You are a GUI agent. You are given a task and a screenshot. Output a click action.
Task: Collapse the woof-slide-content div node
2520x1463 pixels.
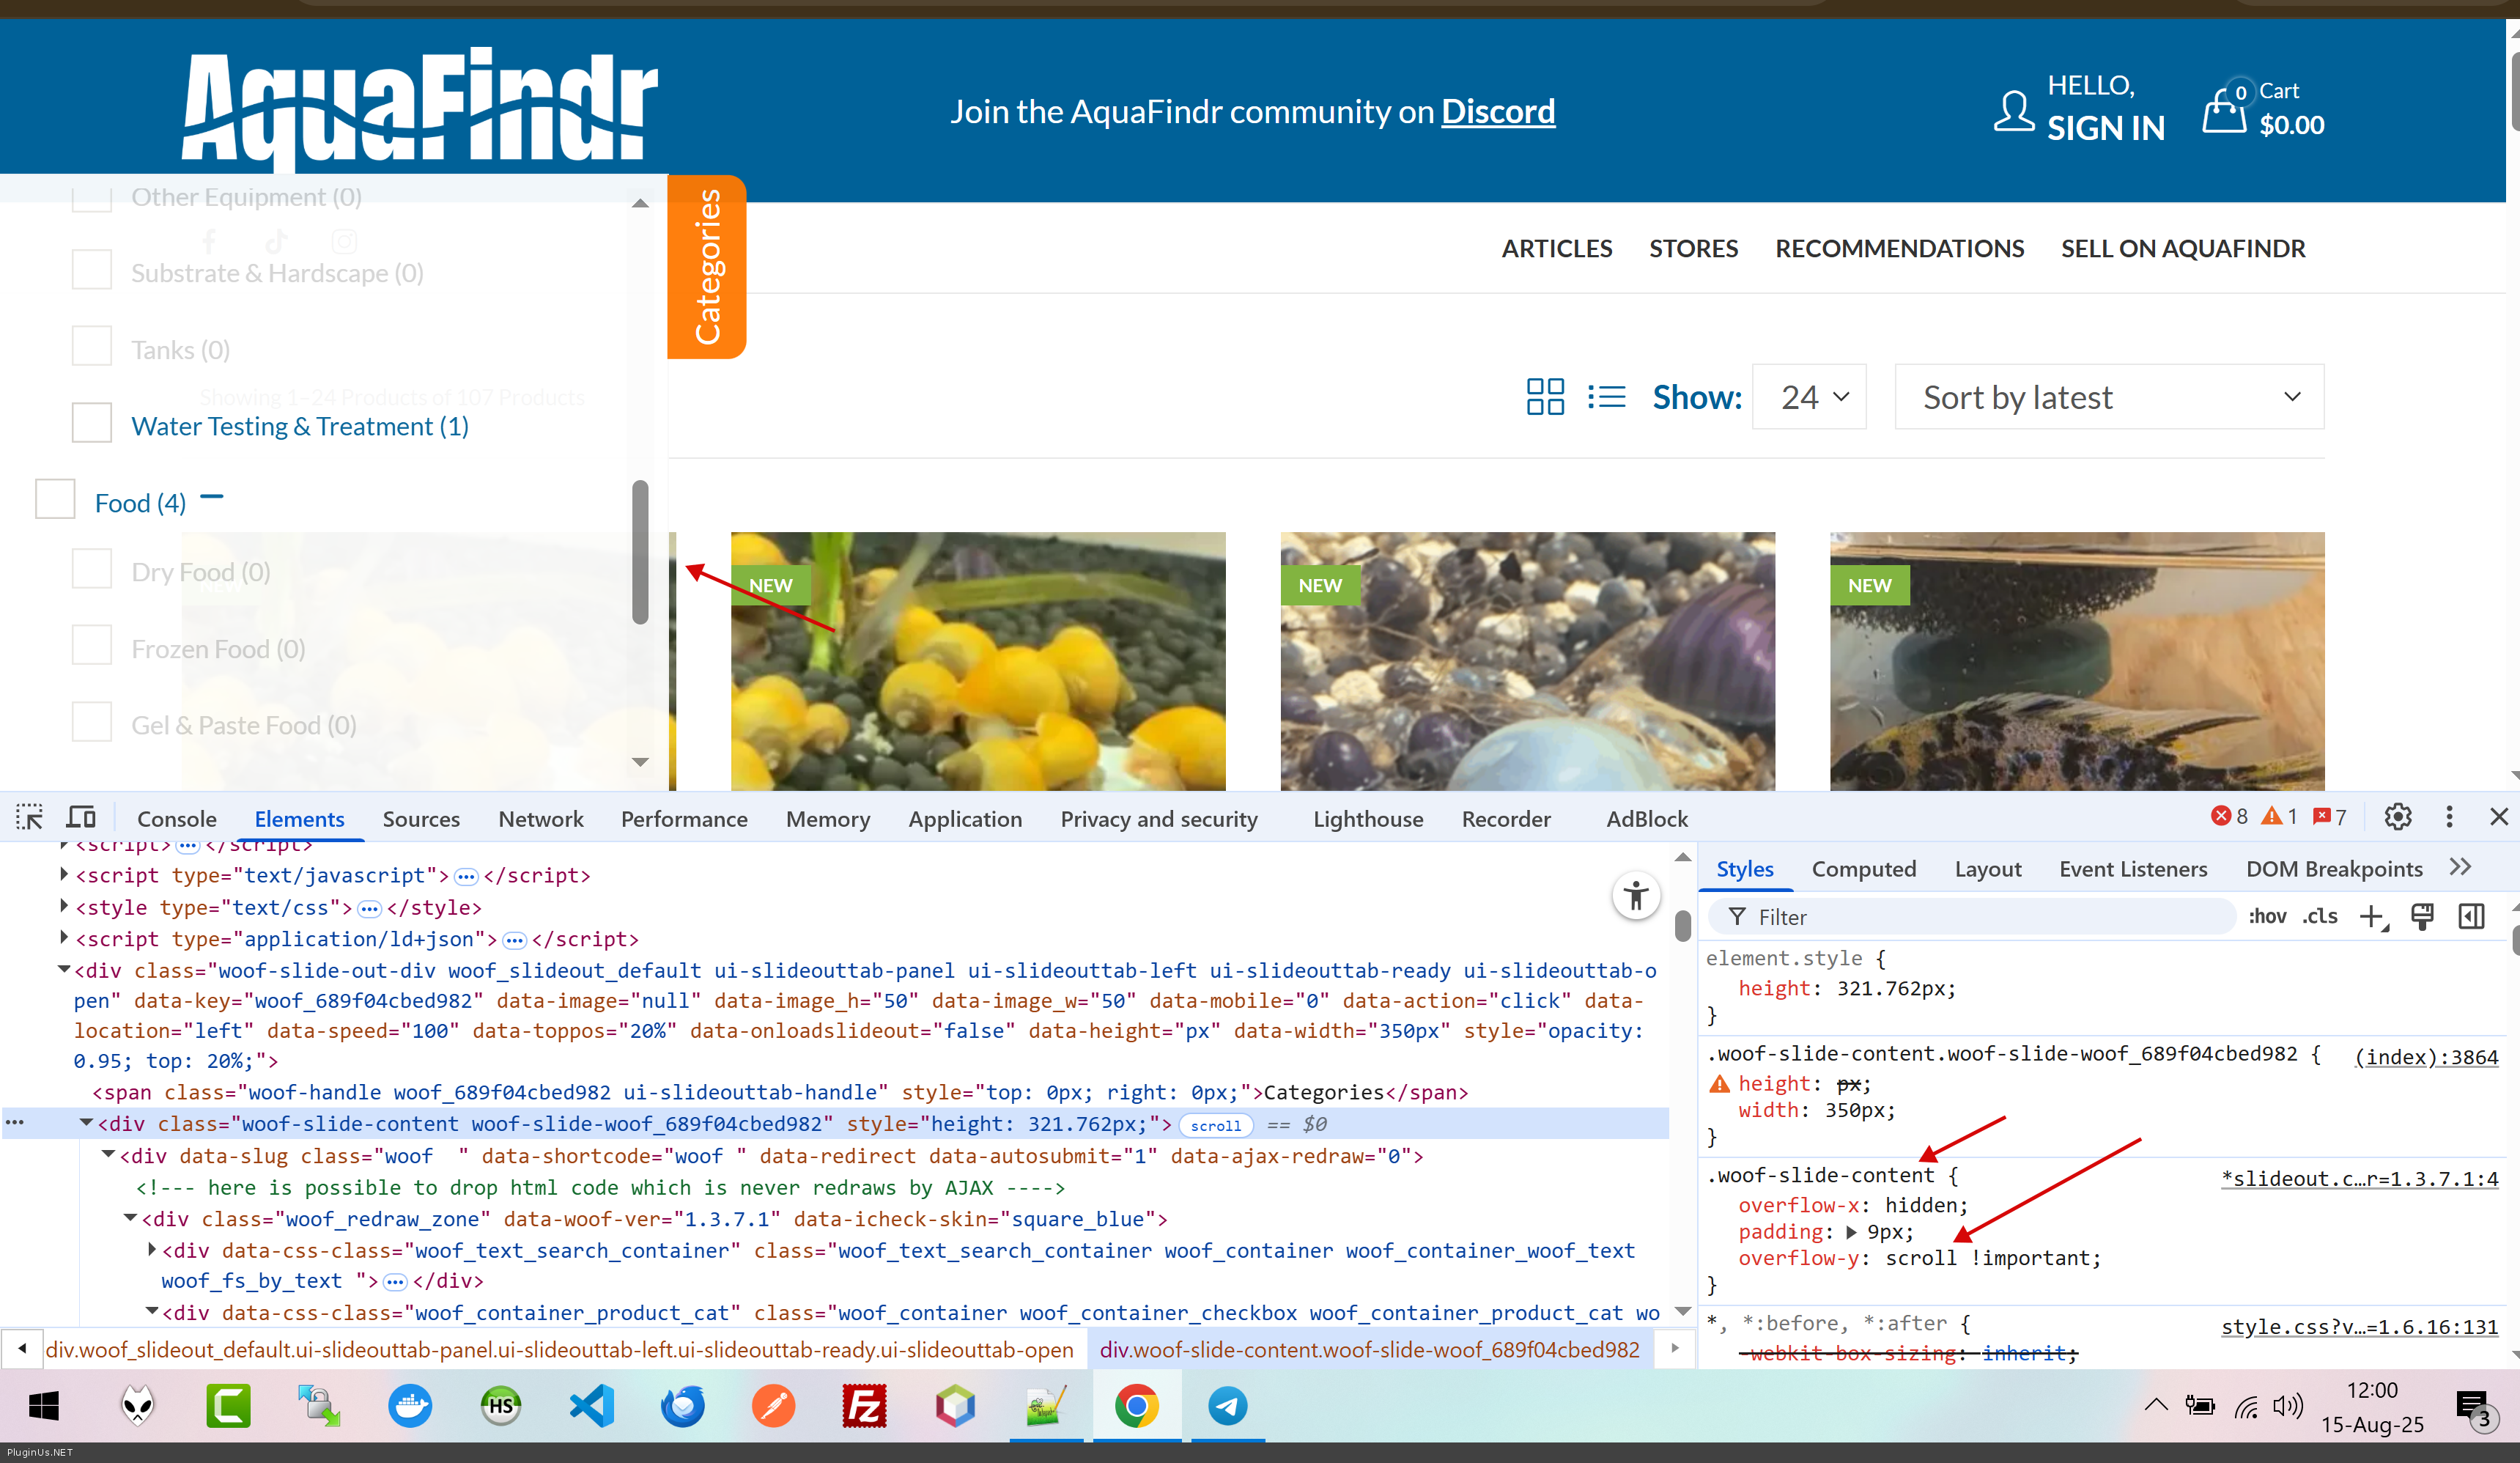pyautogui.click(x=87, y=1123)
